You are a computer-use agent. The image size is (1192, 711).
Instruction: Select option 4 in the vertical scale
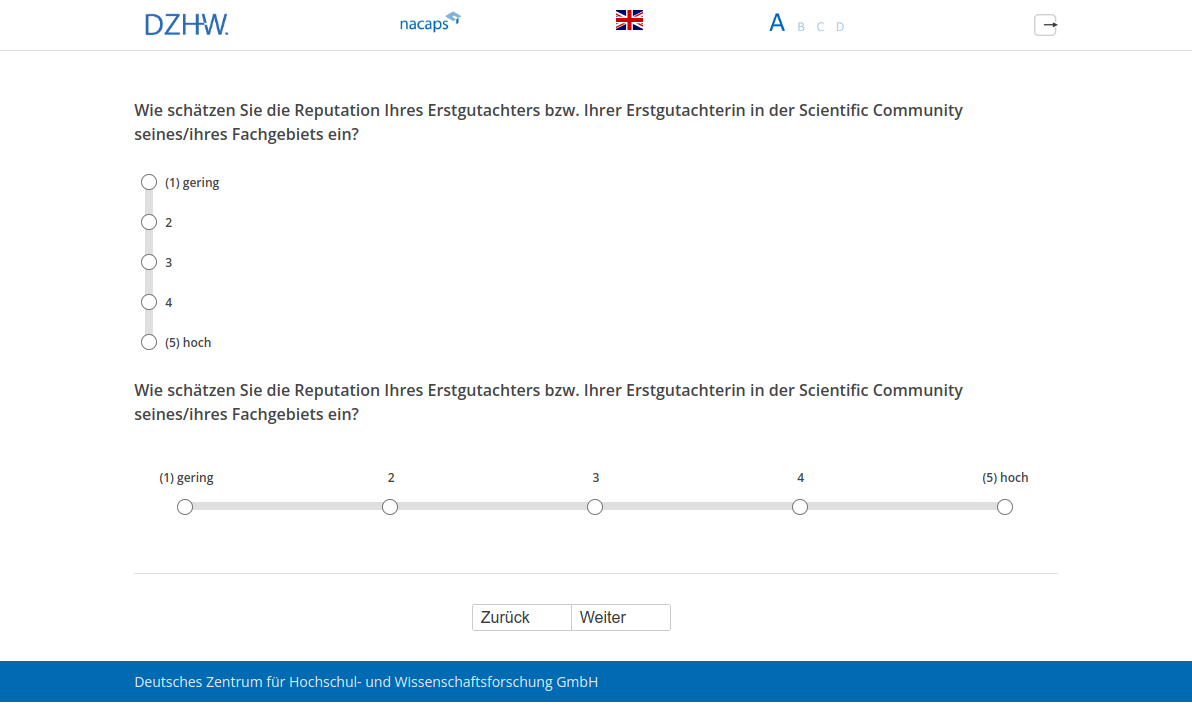pos(149,302)
